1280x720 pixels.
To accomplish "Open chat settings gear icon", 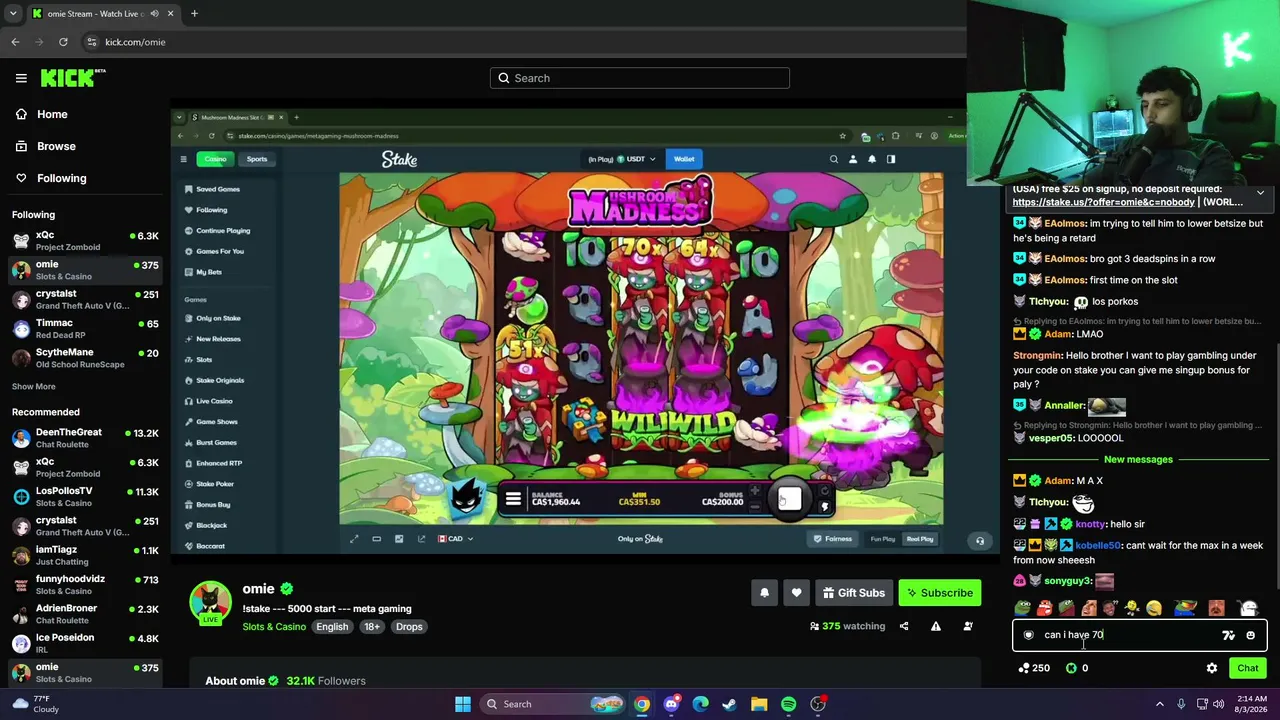I will pos(1212,668).
